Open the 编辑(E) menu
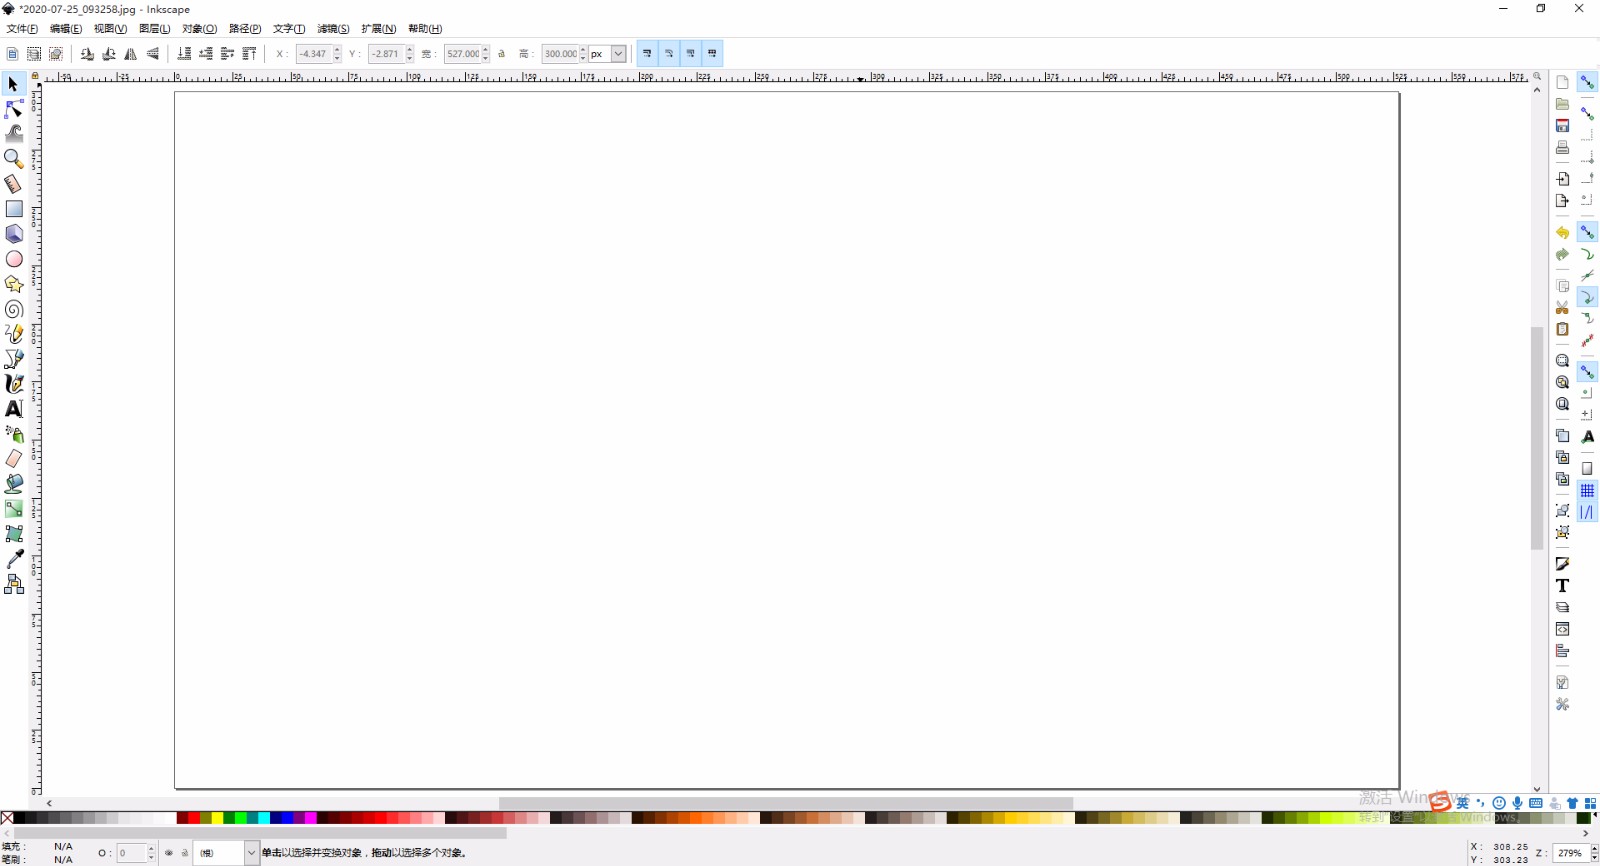 (66, 29)
